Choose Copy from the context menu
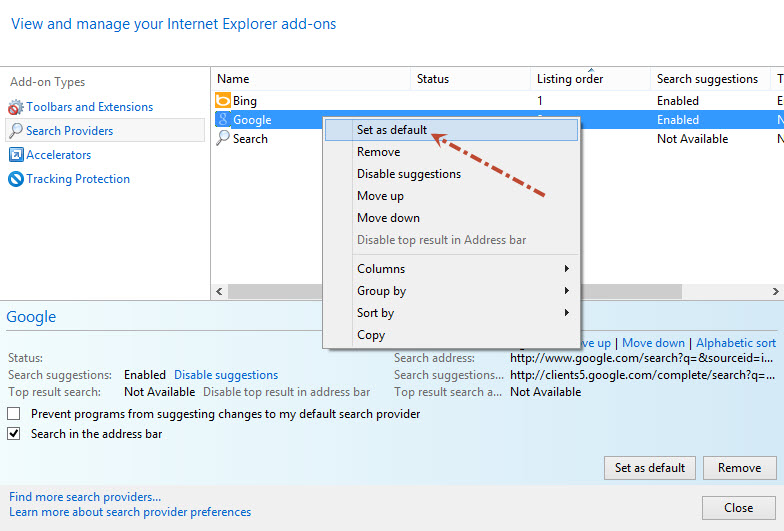 point(451,335)
